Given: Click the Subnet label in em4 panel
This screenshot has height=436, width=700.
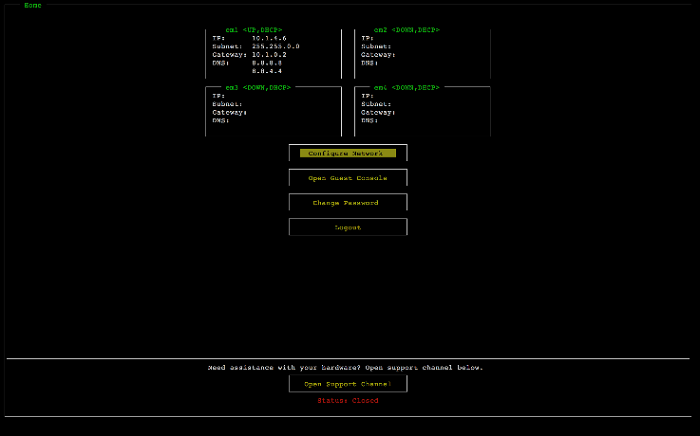Looking at the screenshot, I should tap(376, 104).
